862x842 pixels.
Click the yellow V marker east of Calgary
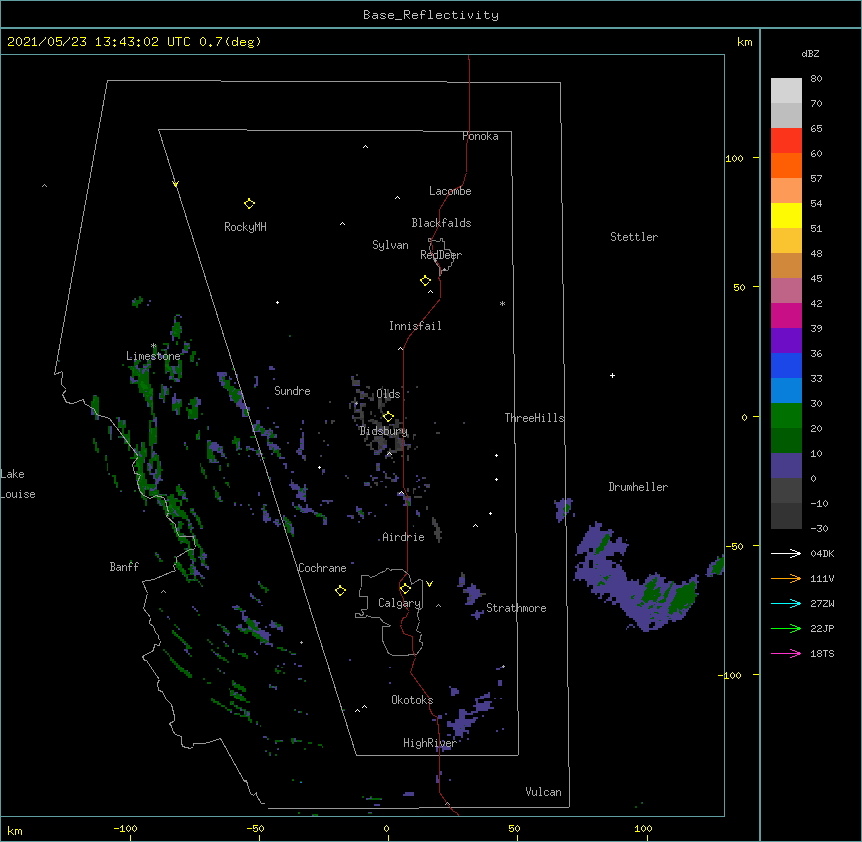coord(429,584)
